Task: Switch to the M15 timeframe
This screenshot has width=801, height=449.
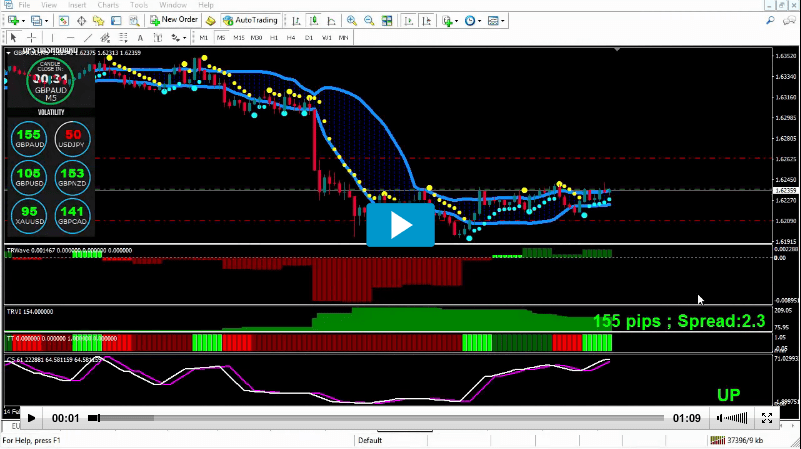Action: pos(239,38)
